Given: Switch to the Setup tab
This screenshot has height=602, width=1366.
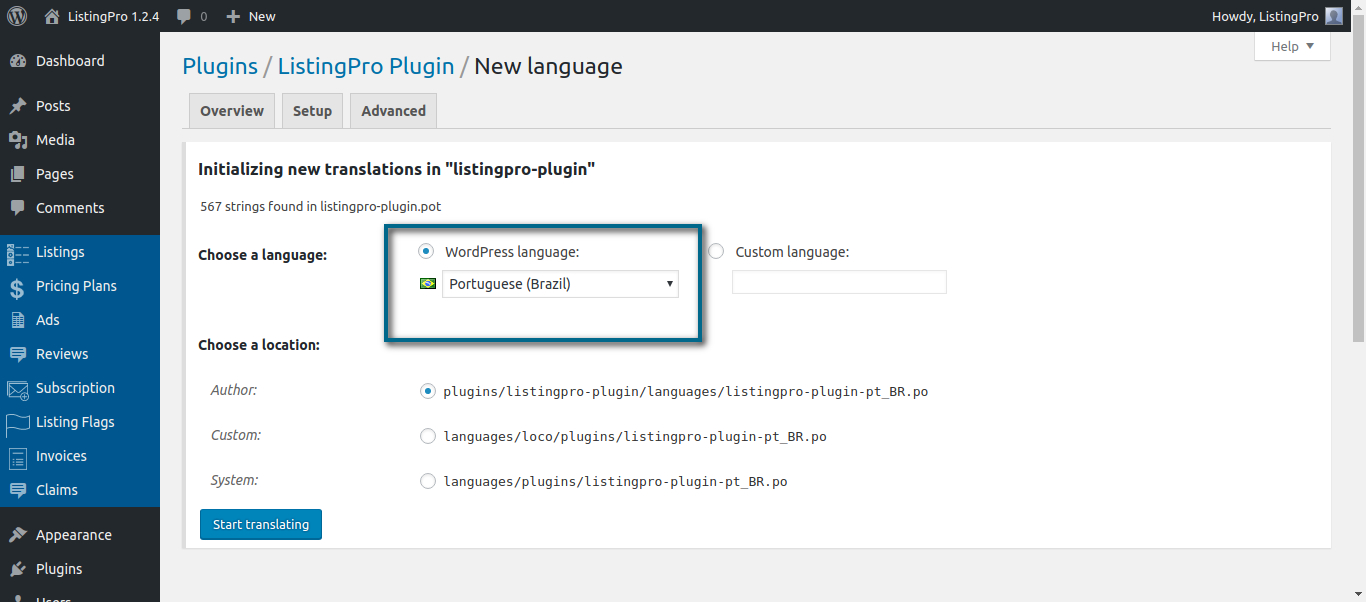Looking at the screenshot, I should [x=312, y=111].
